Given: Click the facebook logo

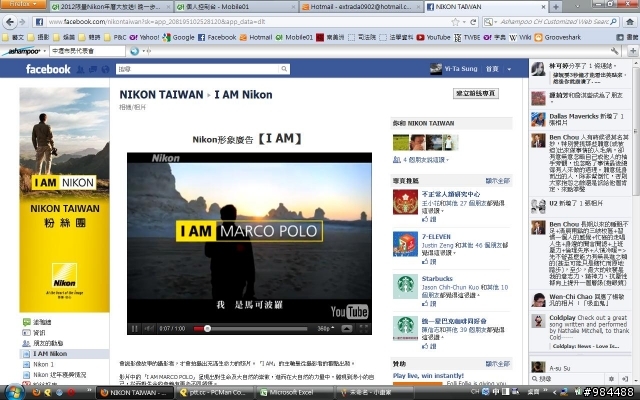Looking at the screenshot, I should [x=48, y=69].
